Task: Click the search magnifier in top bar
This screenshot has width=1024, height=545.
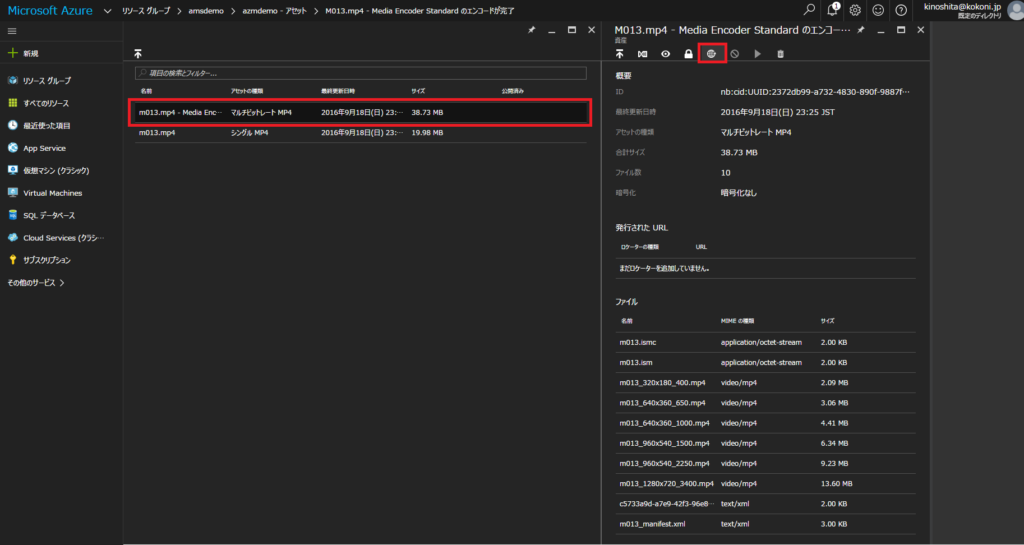Action: (809, 10)
